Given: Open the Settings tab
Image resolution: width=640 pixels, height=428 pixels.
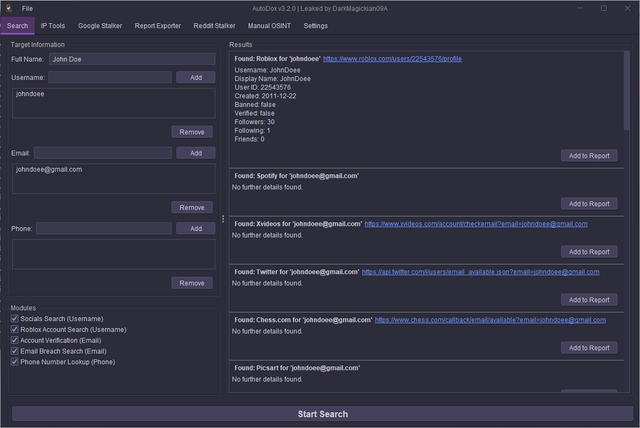Looking at the screenshot, I should pos(316,26).
